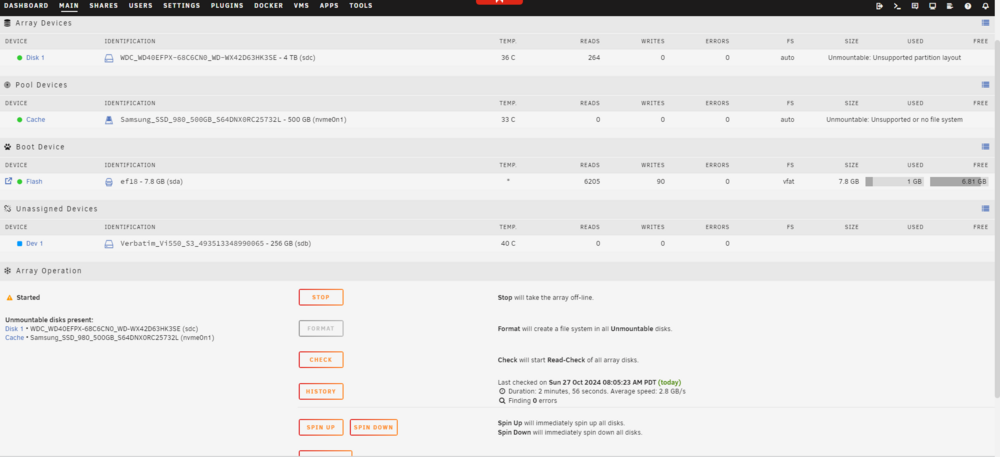Open Cache link under Unmountable disks present

(x=15, y=338)
